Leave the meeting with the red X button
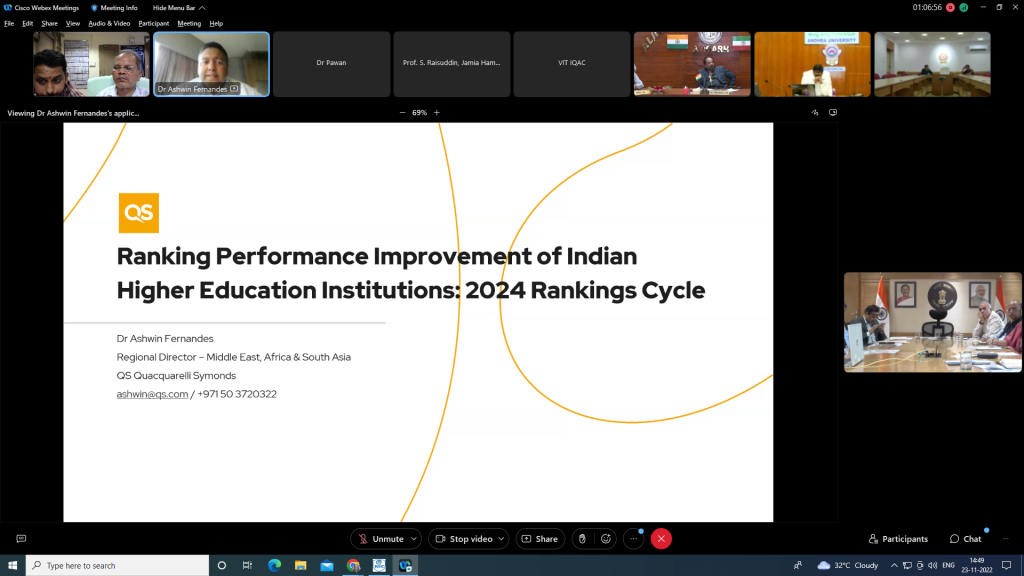Viewport: 1024px width, 576px height. click(x=661, y=539)
